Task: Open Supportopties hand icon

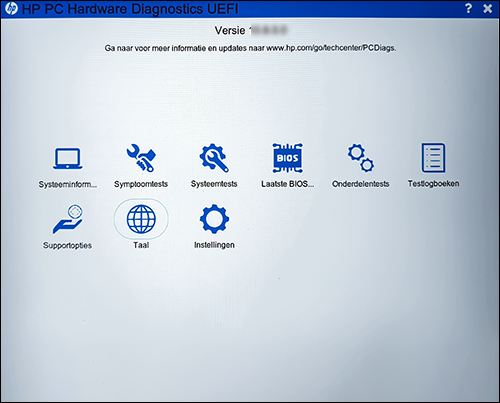Action: 68,219
